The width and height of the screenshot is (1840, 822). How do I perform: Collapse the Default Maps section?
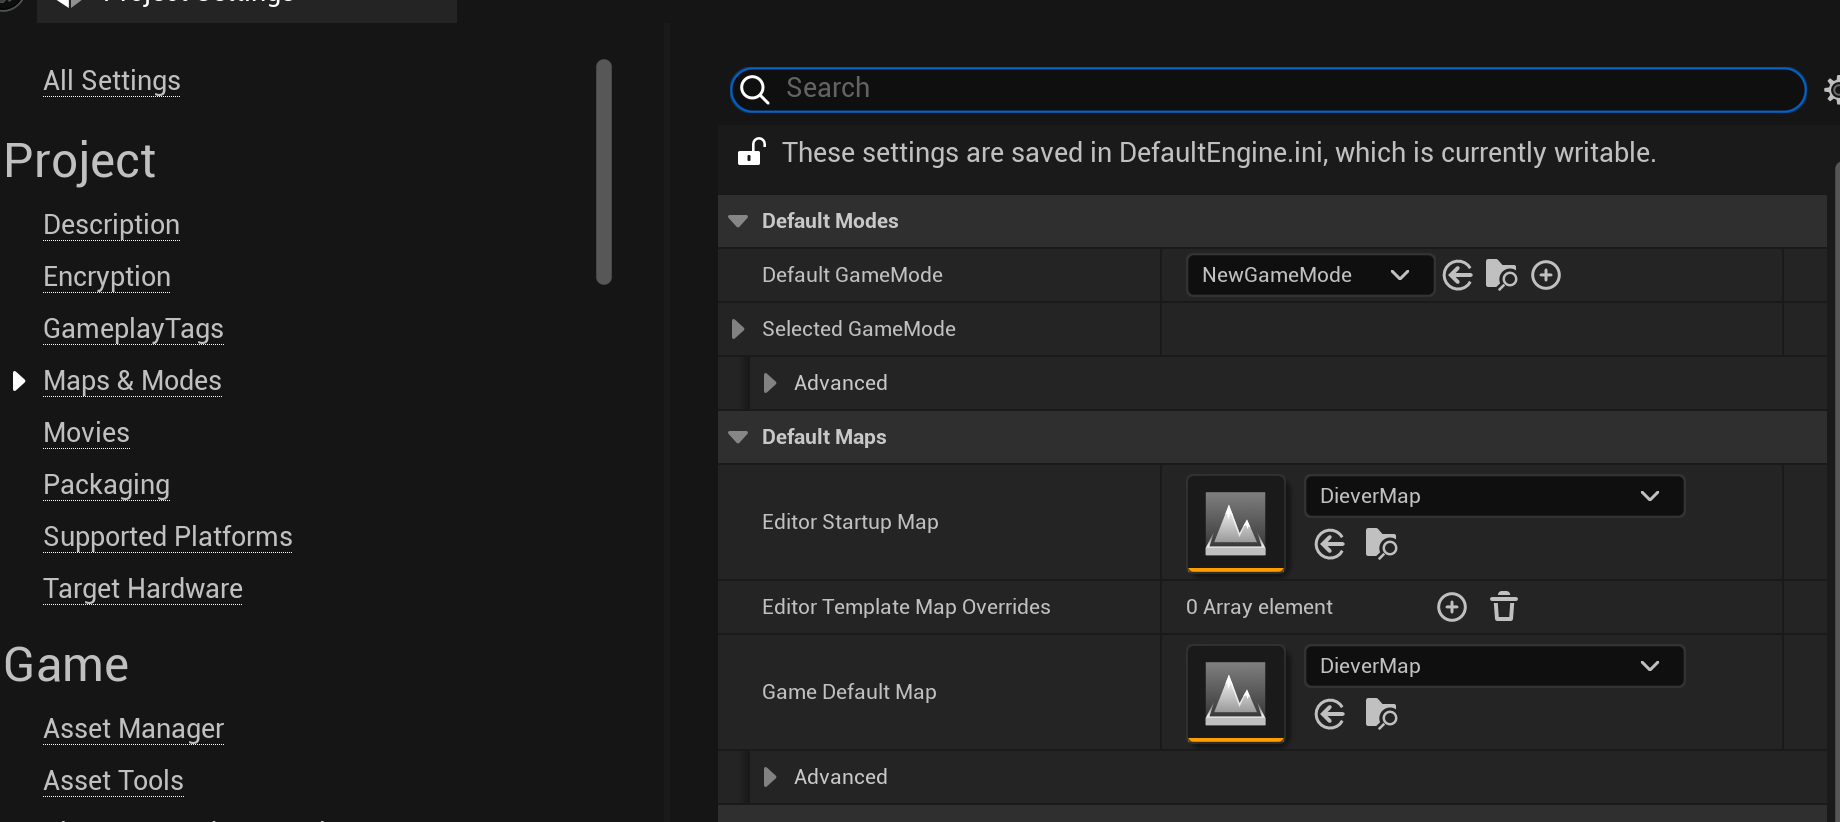[738, 437]
